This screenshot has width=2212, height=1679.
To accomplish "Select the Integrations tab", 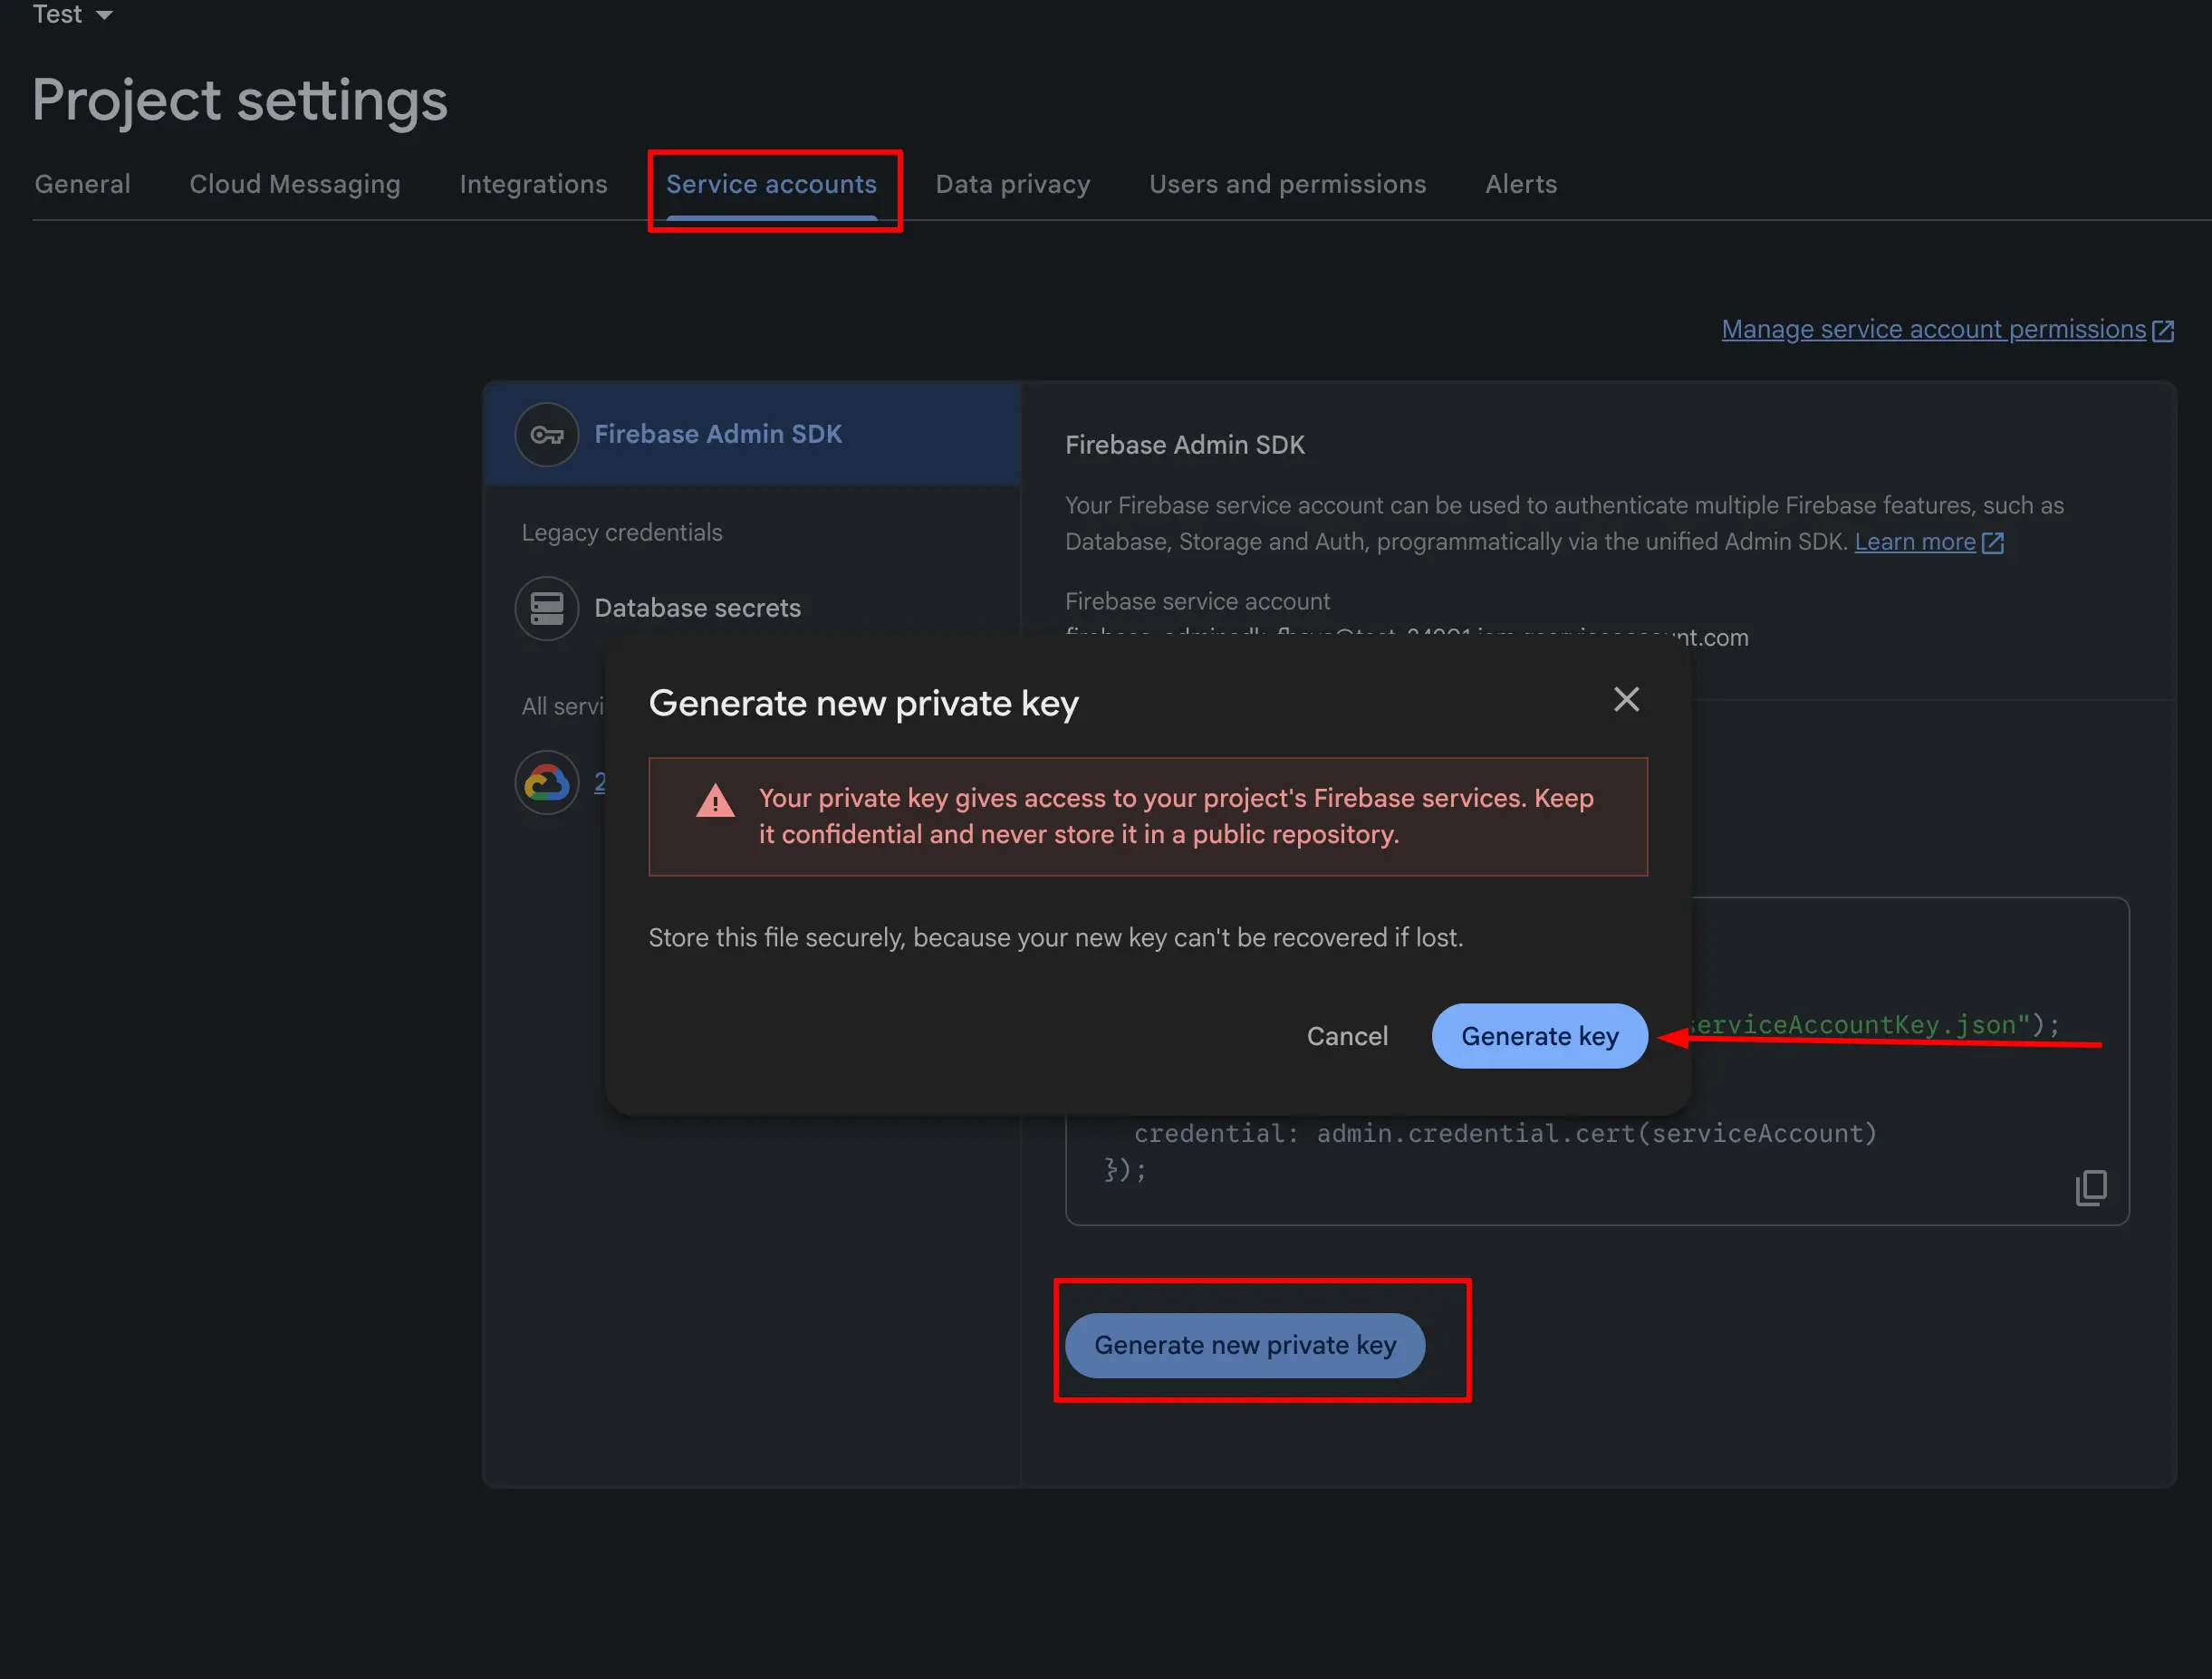I will tap(533, 184).
